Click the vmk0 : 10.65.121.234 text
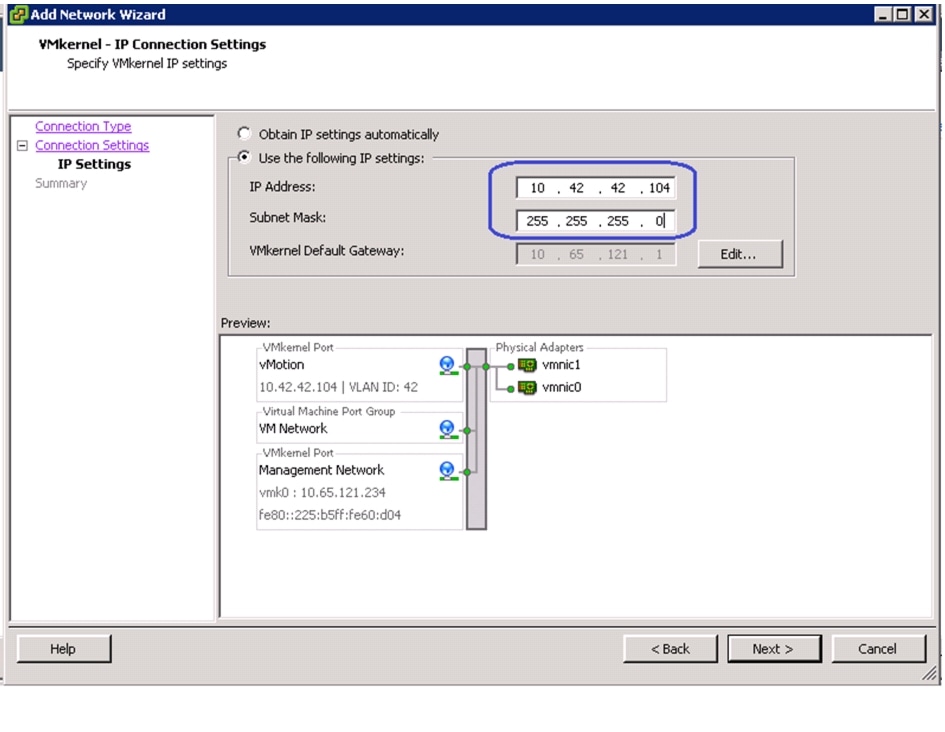The image size is (945, 732). [x=322, y=493]
